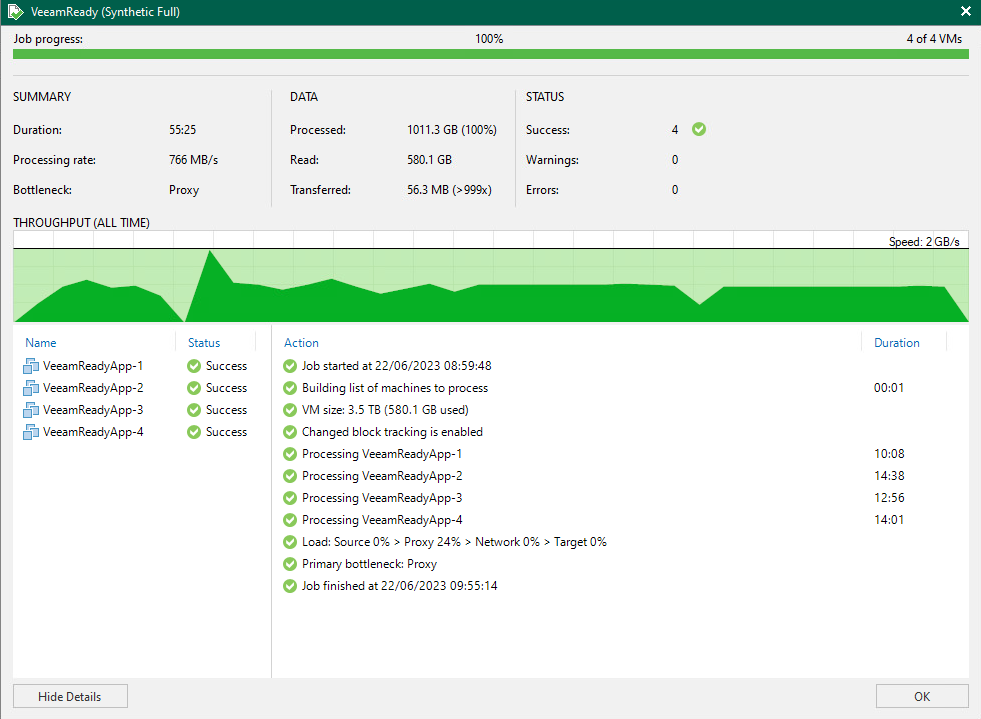
Task: Select the 'Primary bottleneck: Proxy' entry
Action: (x=369, y=564)
